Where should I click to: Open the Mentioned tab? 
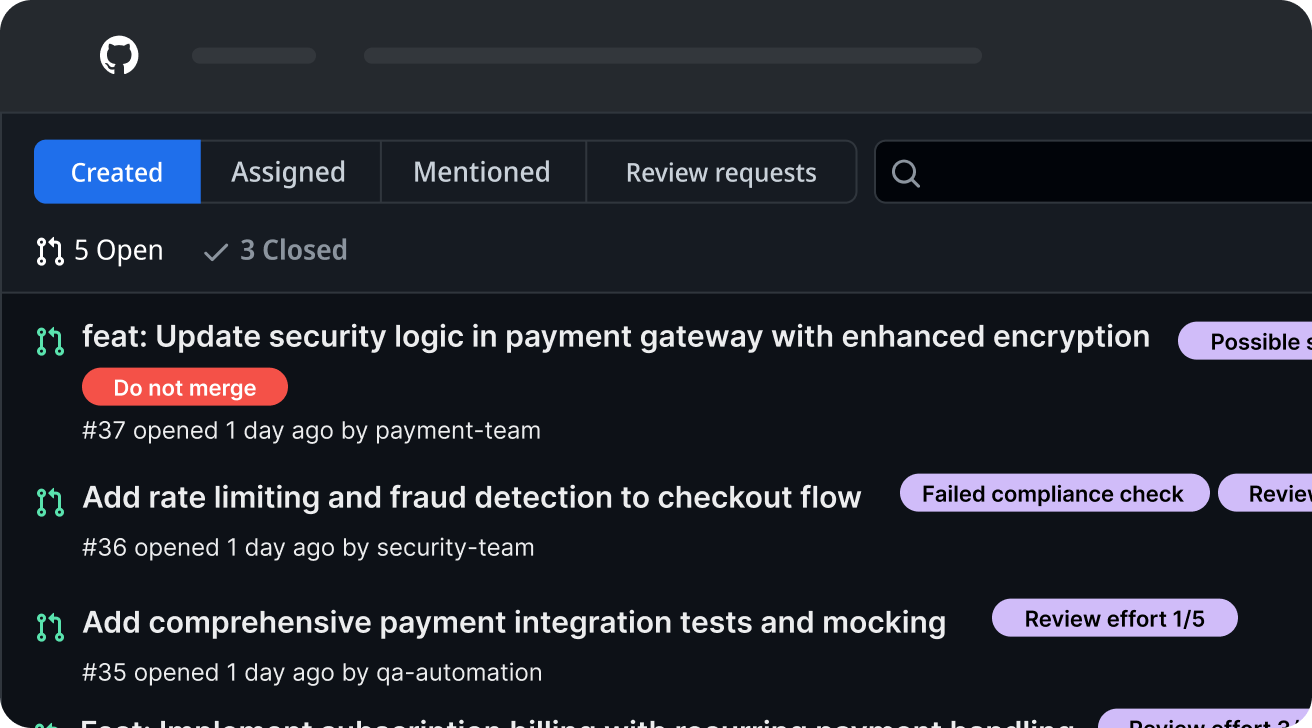point(482,171)
